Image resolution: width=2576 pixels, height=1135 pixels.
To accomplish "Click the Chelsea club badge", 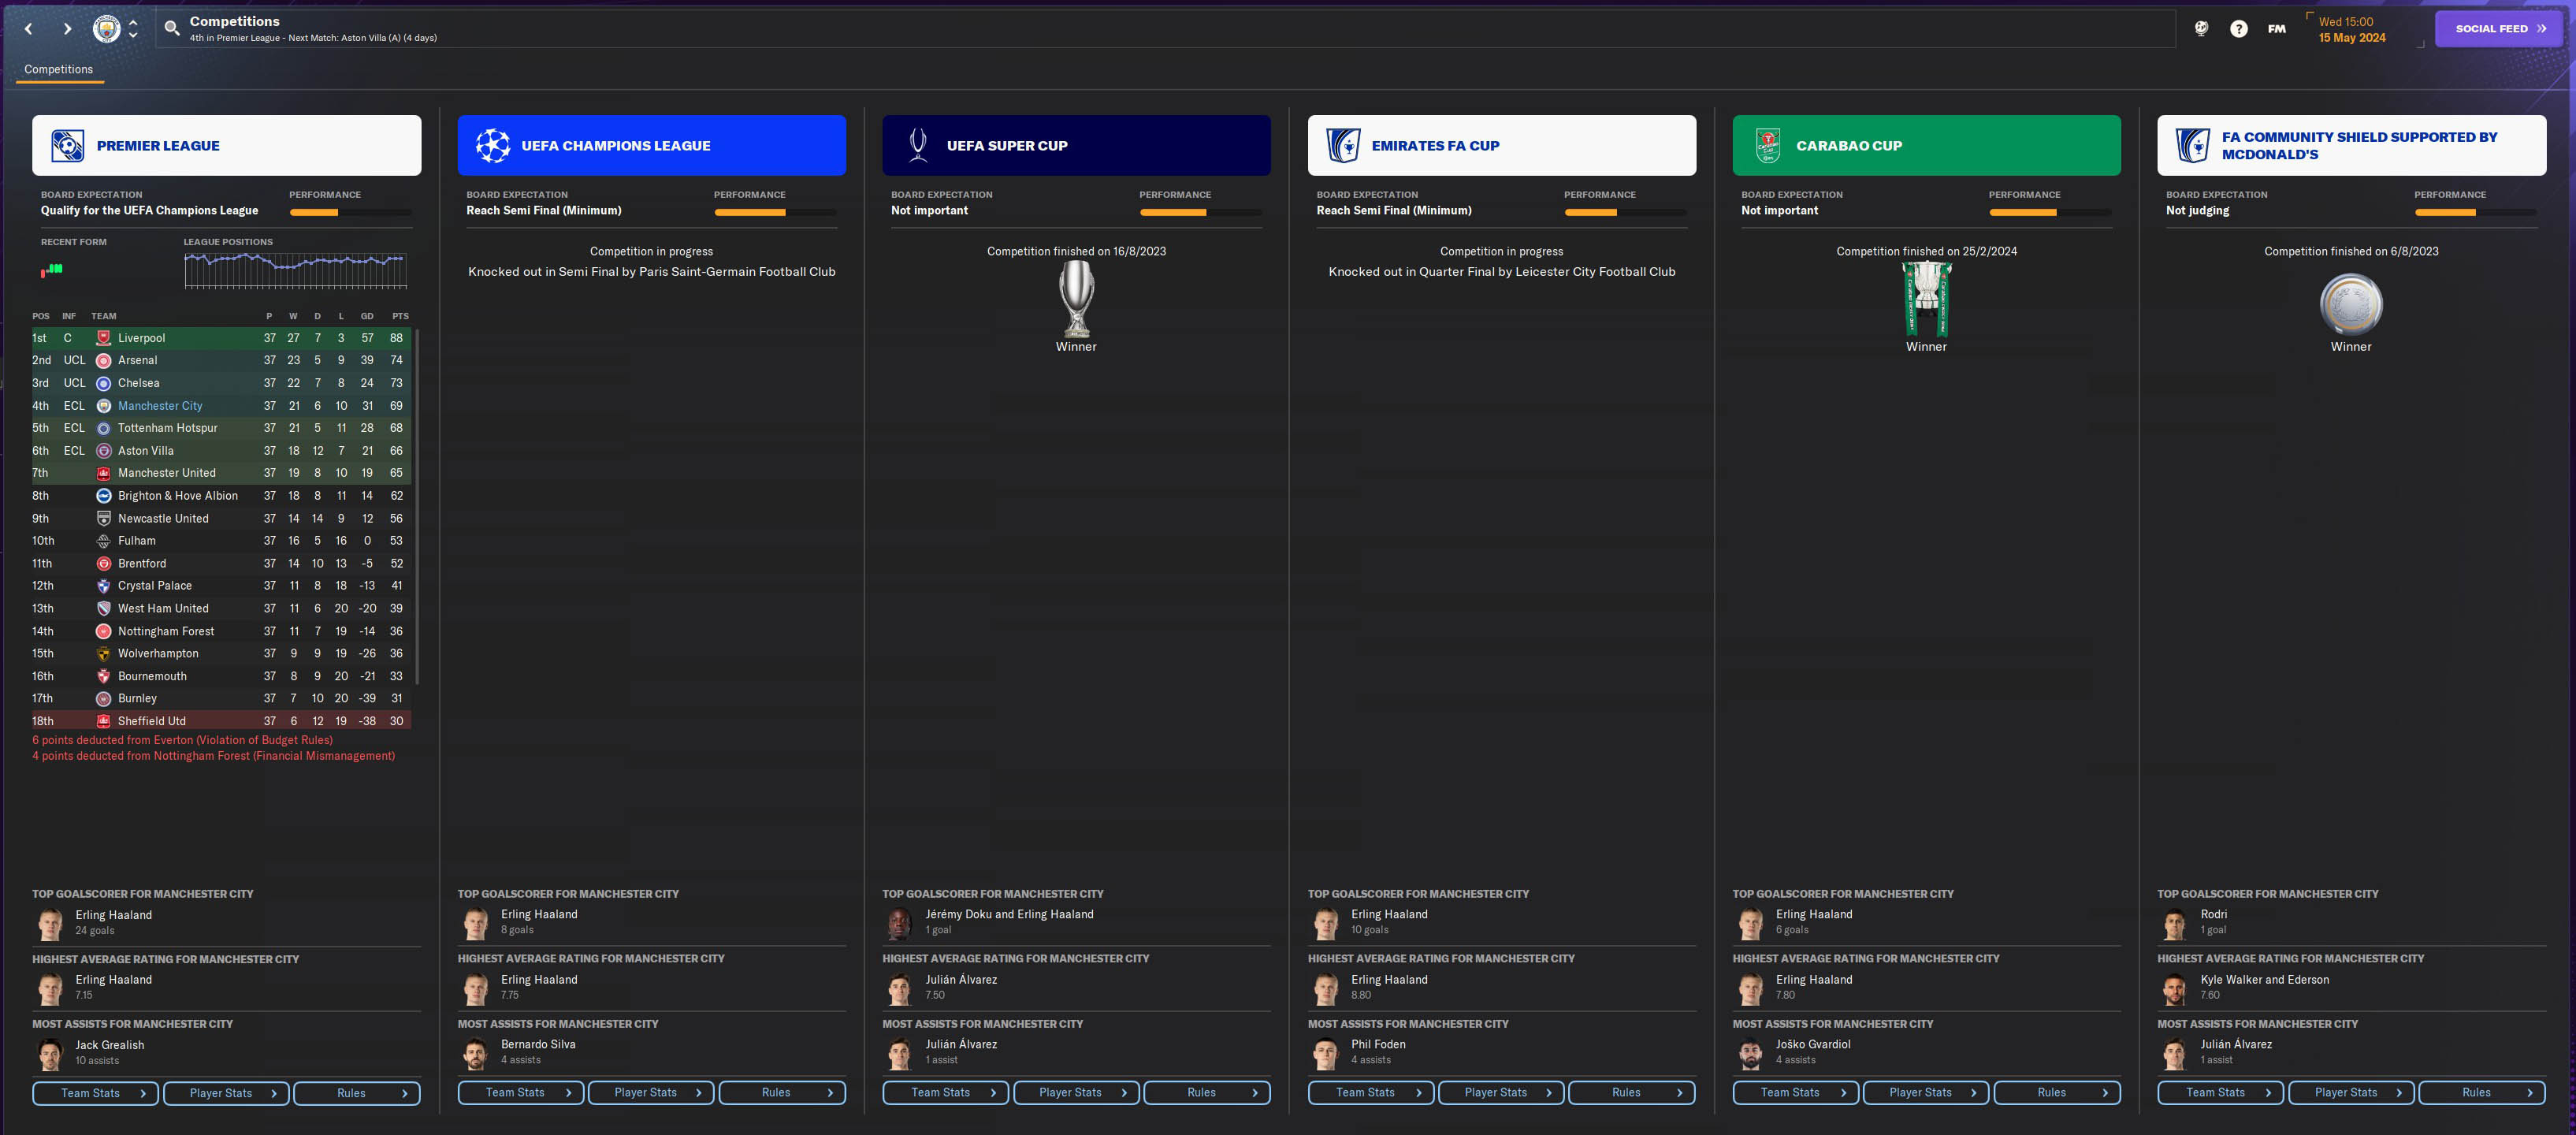I will tap(103, 383).
